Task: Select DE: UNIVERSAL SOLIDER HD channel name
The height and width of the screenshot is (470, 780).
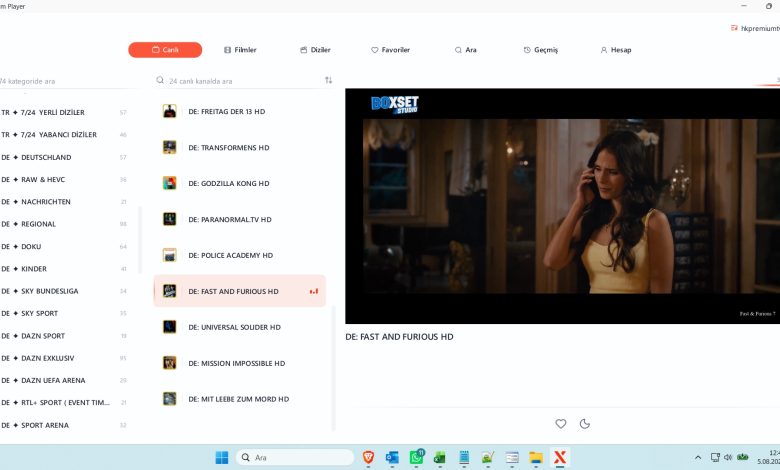Action: pyautogui.click(x=234, y=327)
